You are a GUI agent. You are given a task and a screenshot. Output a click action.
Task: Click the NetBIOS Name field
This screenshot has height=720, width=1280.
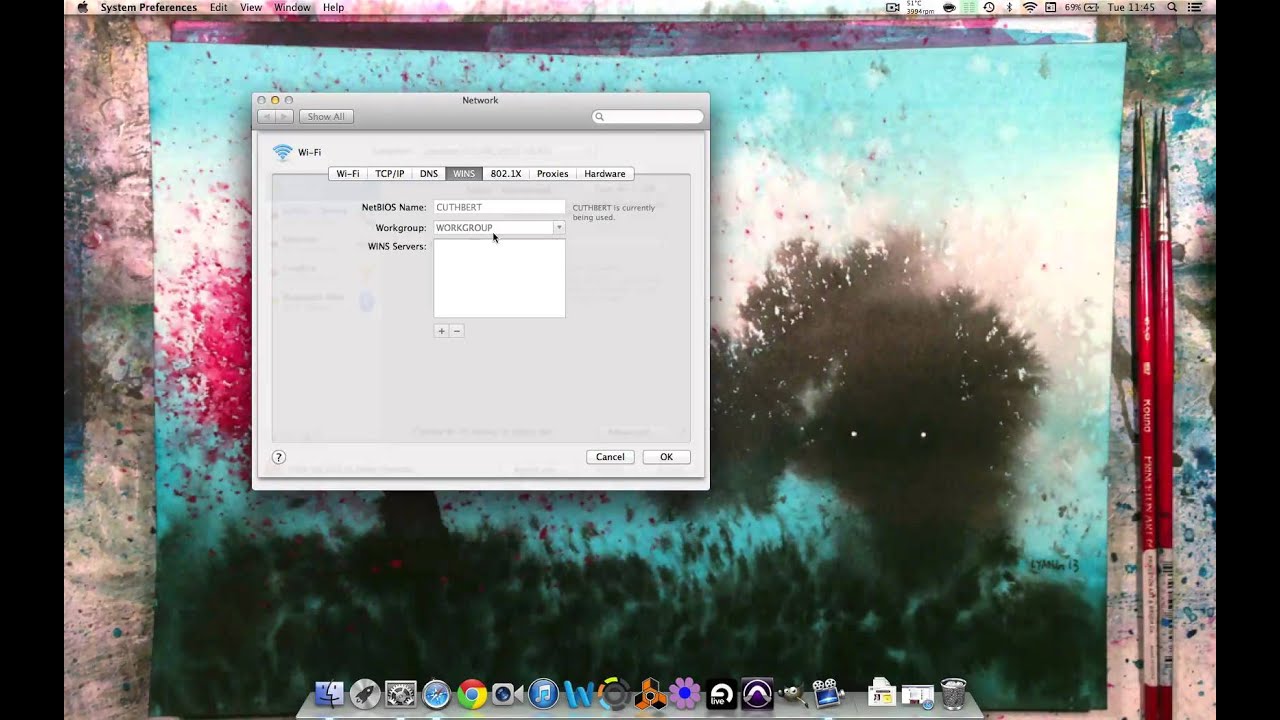click(499, 207)
